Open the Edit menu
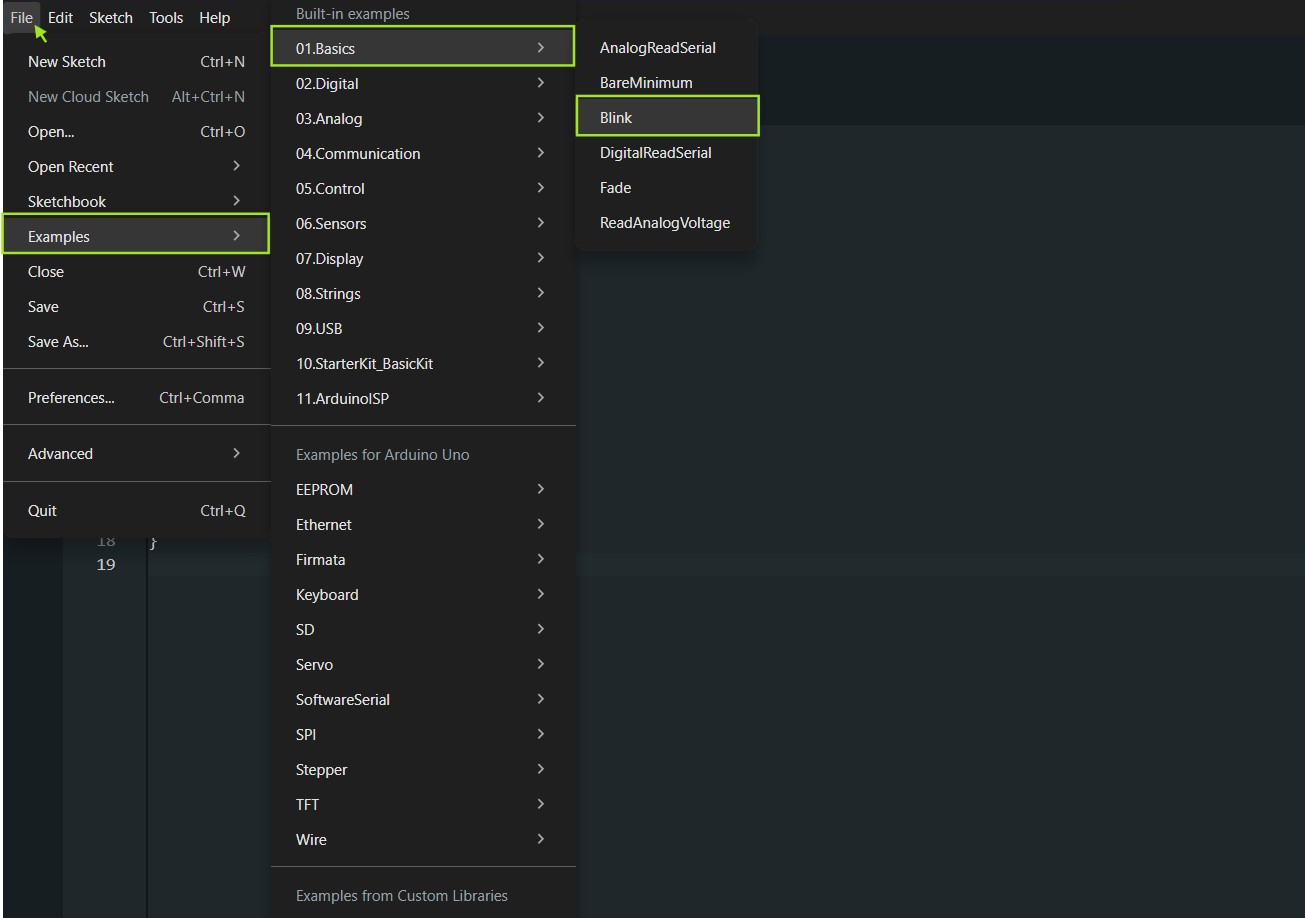The width and height of the screenshot is (1305, 918). tap(60, 18)
